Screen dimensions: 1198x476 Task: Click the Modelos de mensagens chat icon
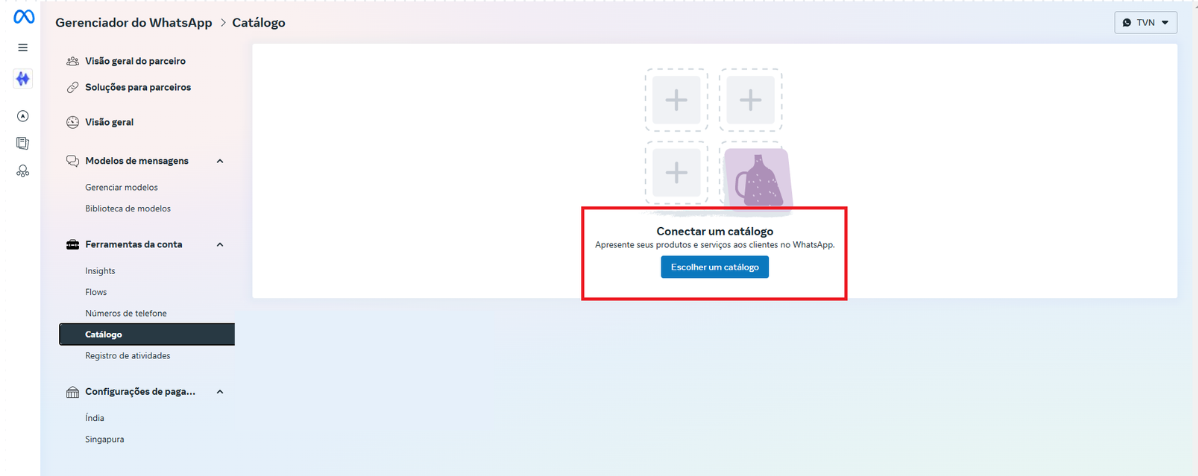pyautogui.click(x=73, y=161)
